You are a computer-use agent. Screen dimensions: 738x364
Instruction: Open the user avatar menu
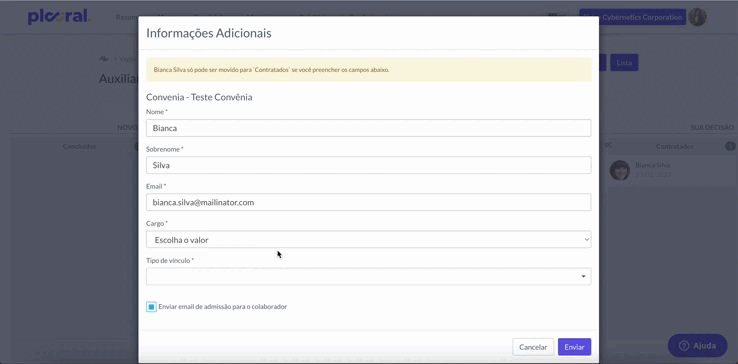[698, 17]
